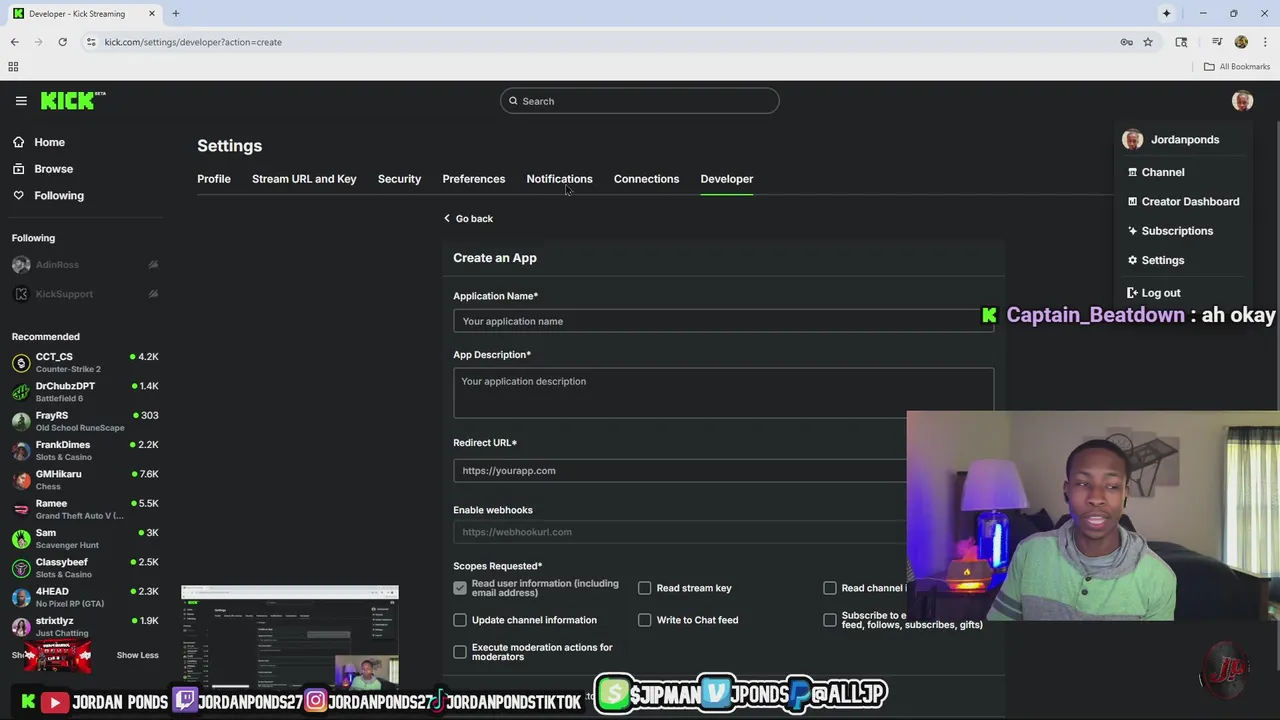
Task: Toggle Subscribe to events checkbox
Action: 830,620
